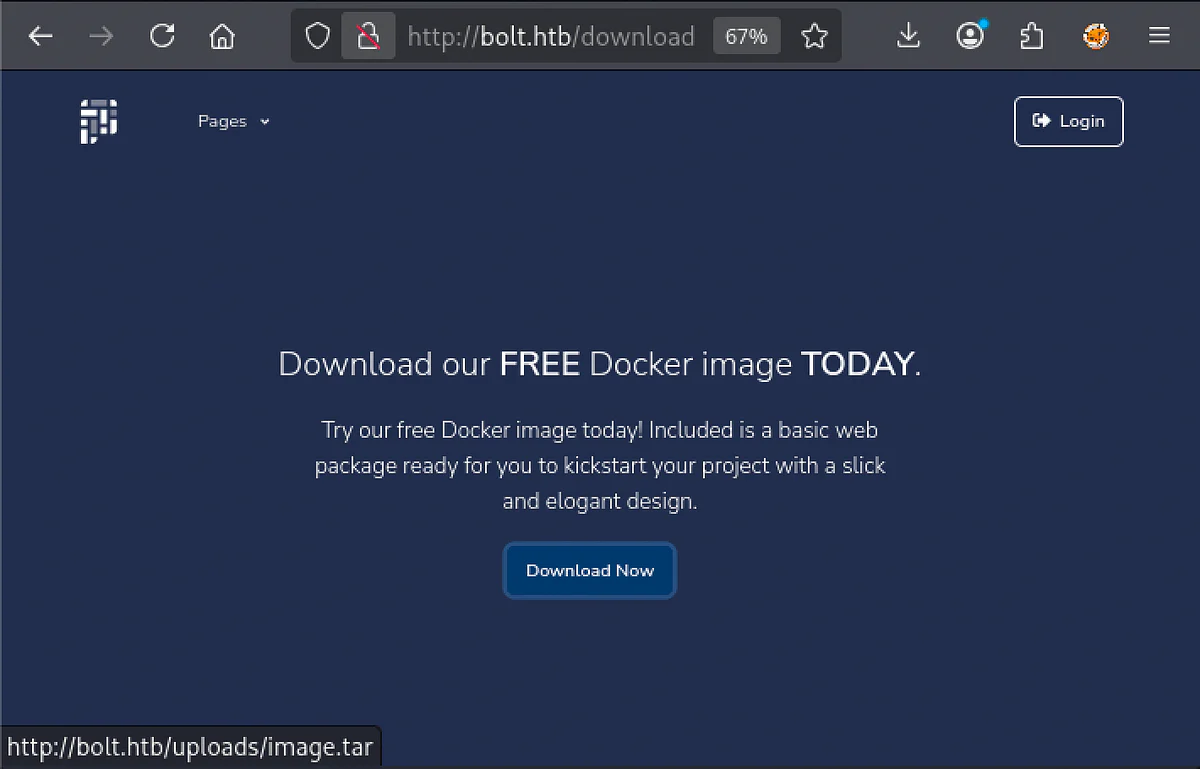Click the Bolt site logo
This screenshot has width=1200, height=769.
coord(99,121)
